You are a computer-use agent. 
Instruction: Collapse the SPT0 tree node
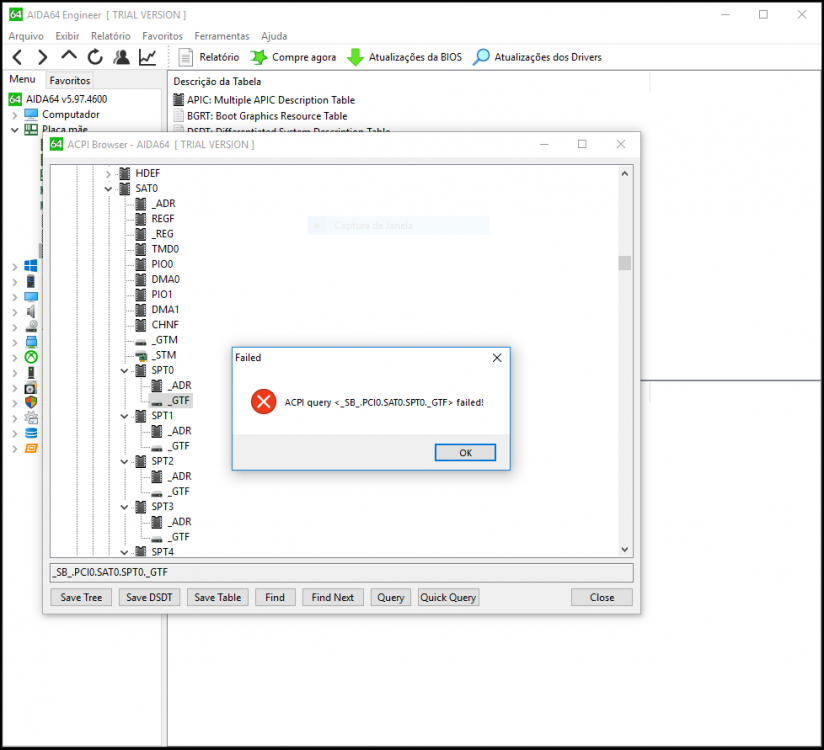pyautogui.click(x=124, y=371)
